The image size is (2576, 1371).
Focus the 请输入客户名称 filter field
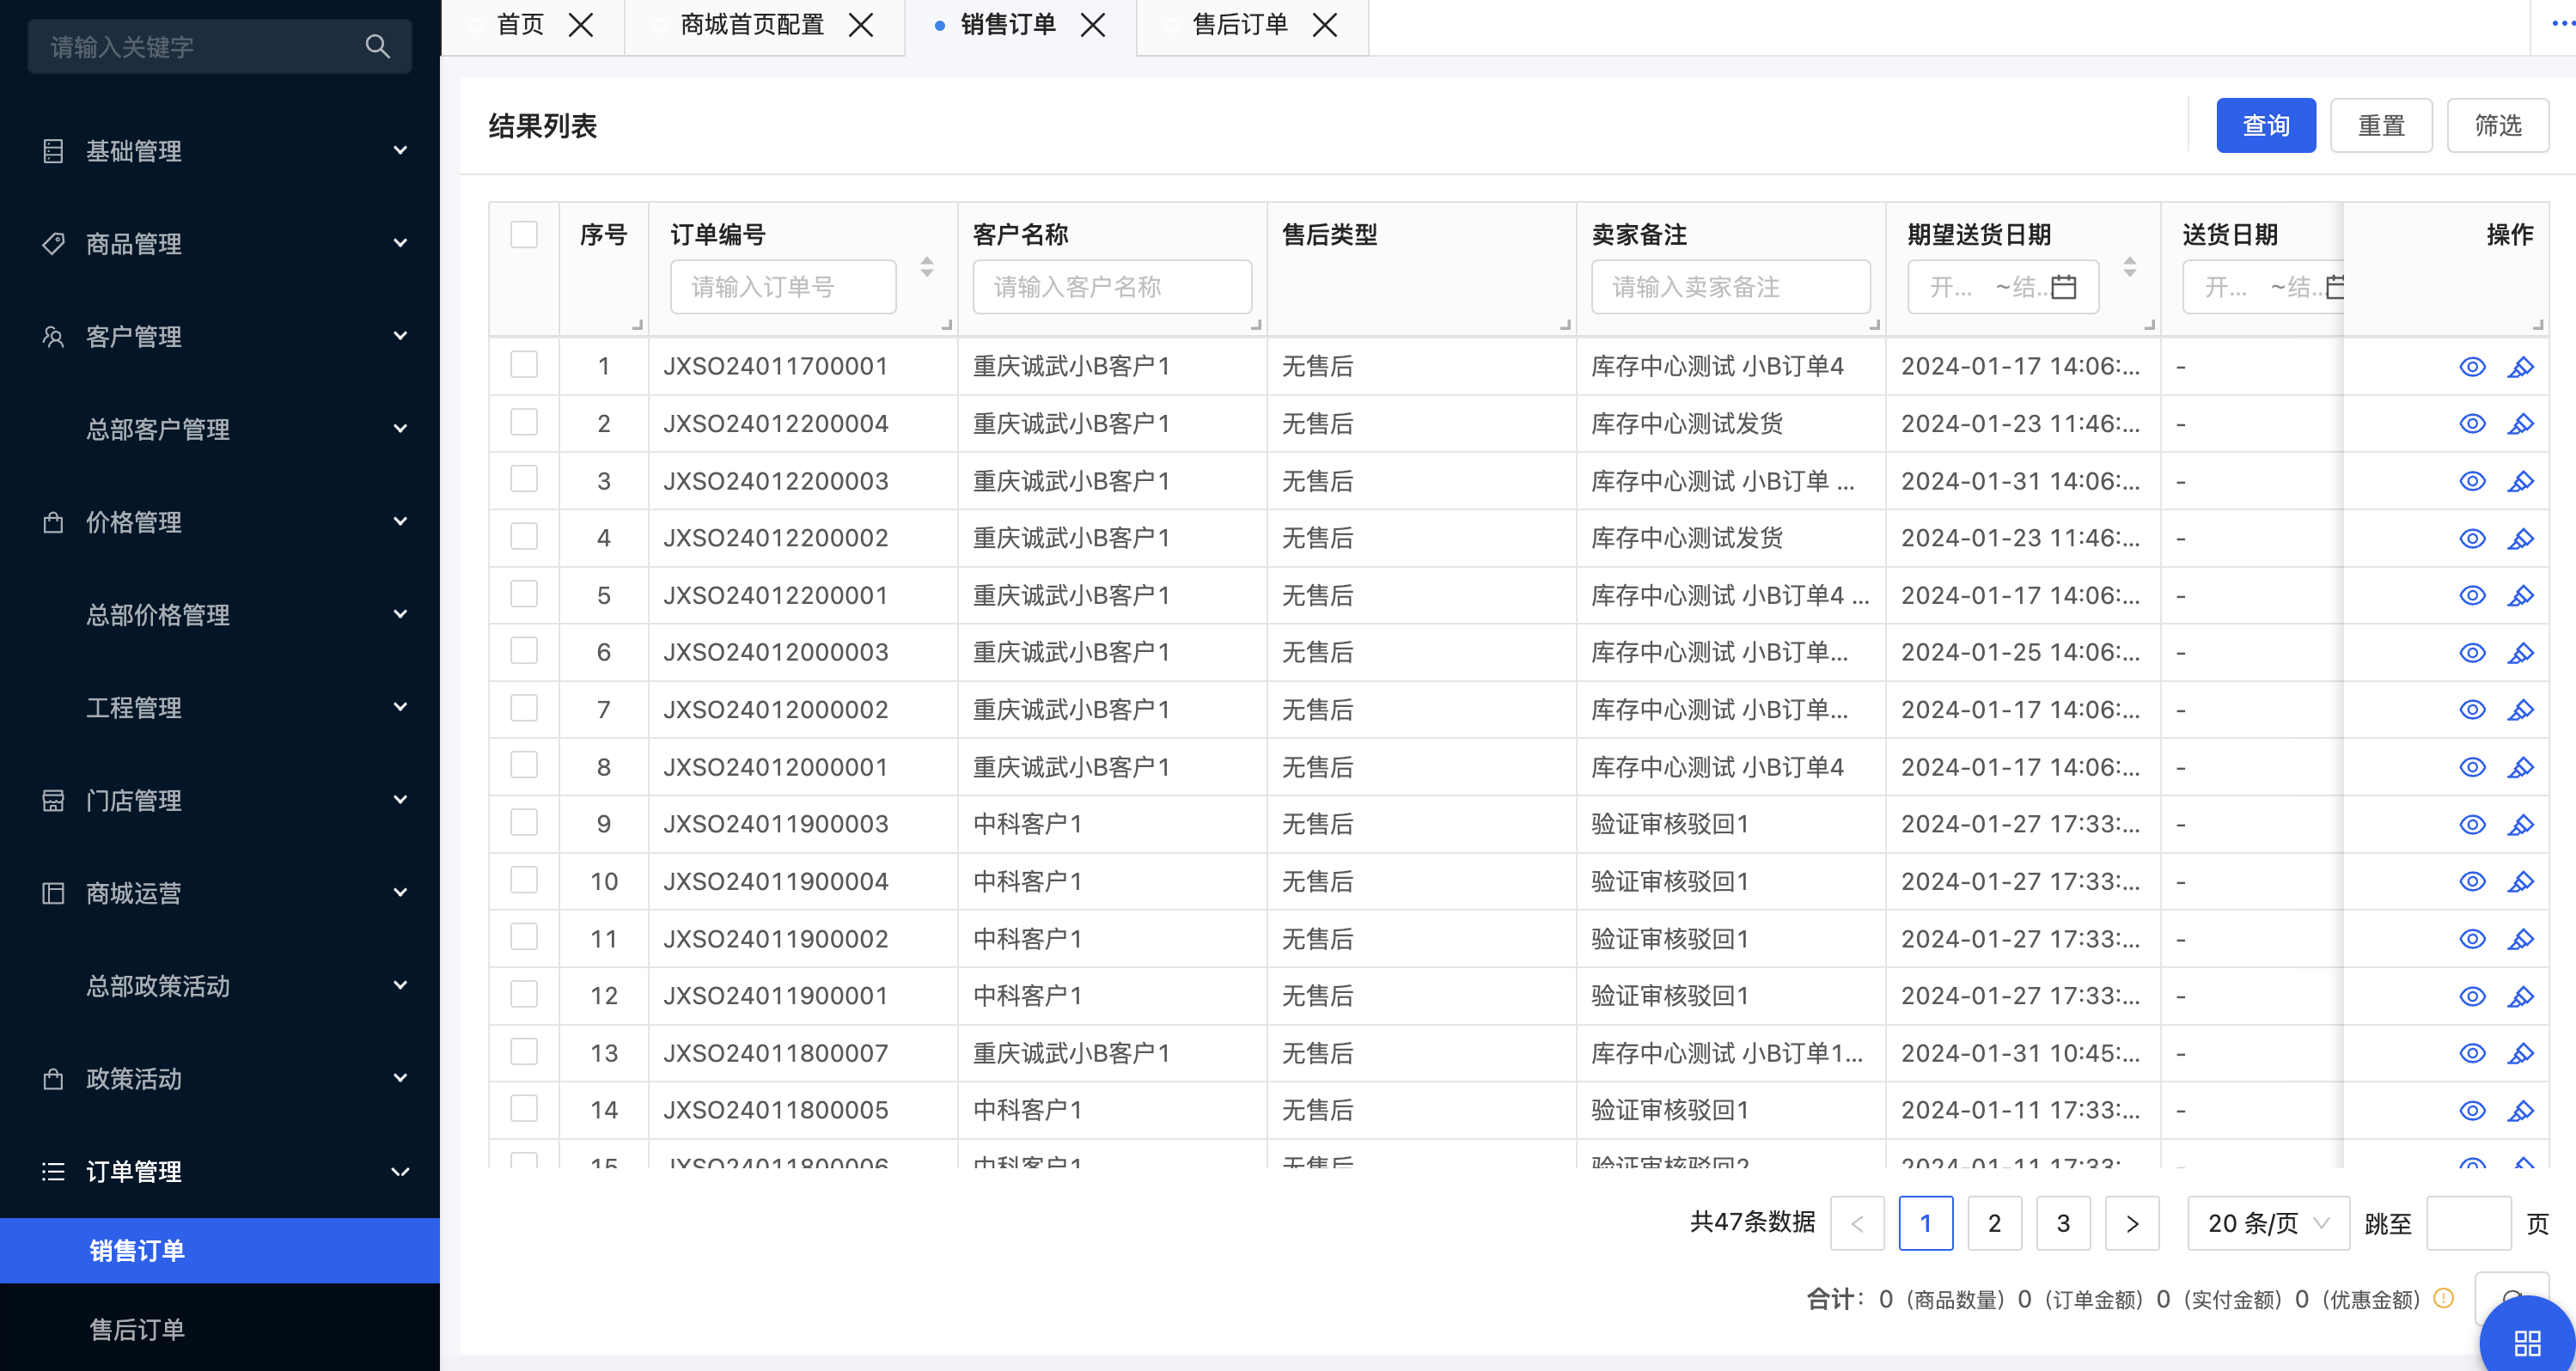(1112, 287)
